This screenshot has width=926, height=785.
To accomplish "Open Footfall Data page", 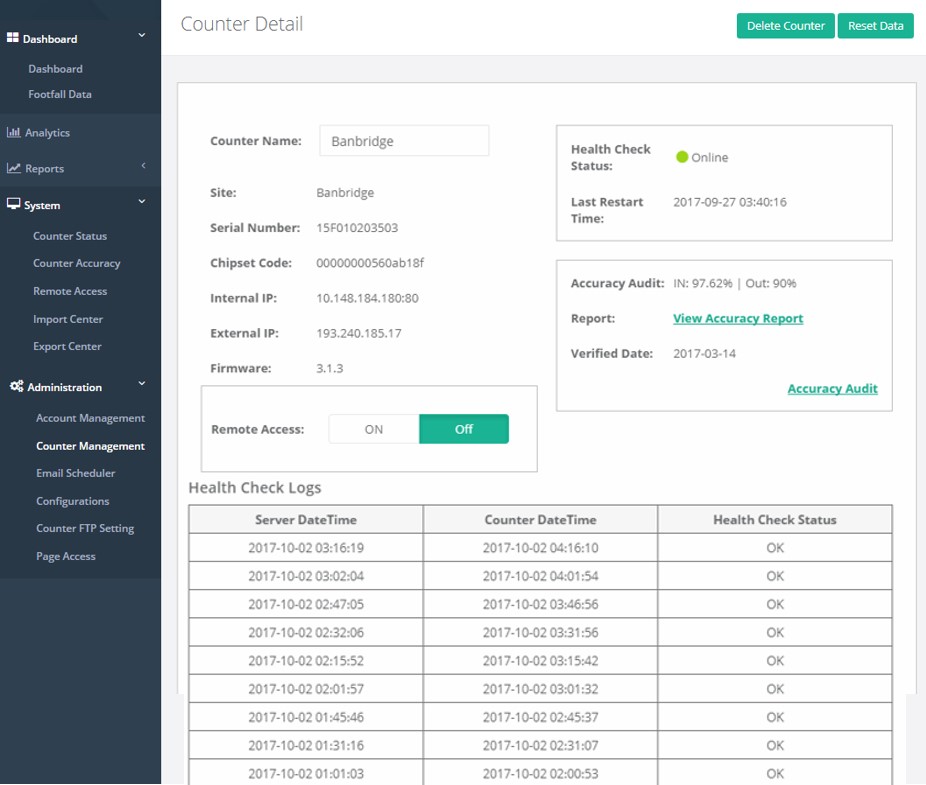I will click(60, 94).
